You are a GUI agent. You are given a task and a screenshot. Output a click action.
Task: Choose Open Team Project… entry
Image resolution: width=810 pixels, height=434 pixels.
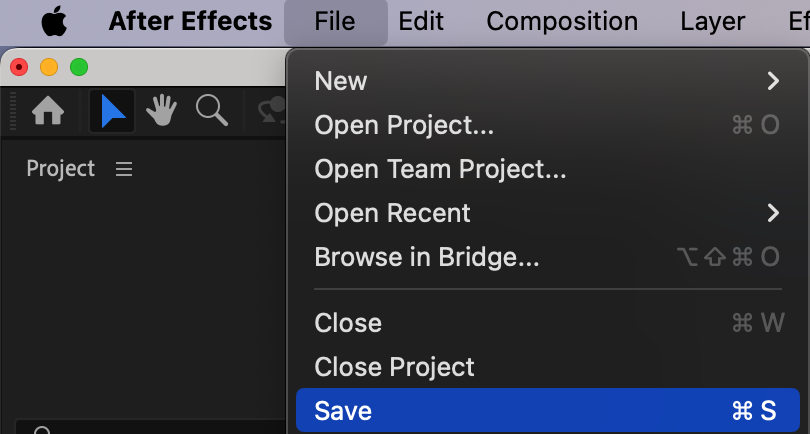[x=440, y=169]
